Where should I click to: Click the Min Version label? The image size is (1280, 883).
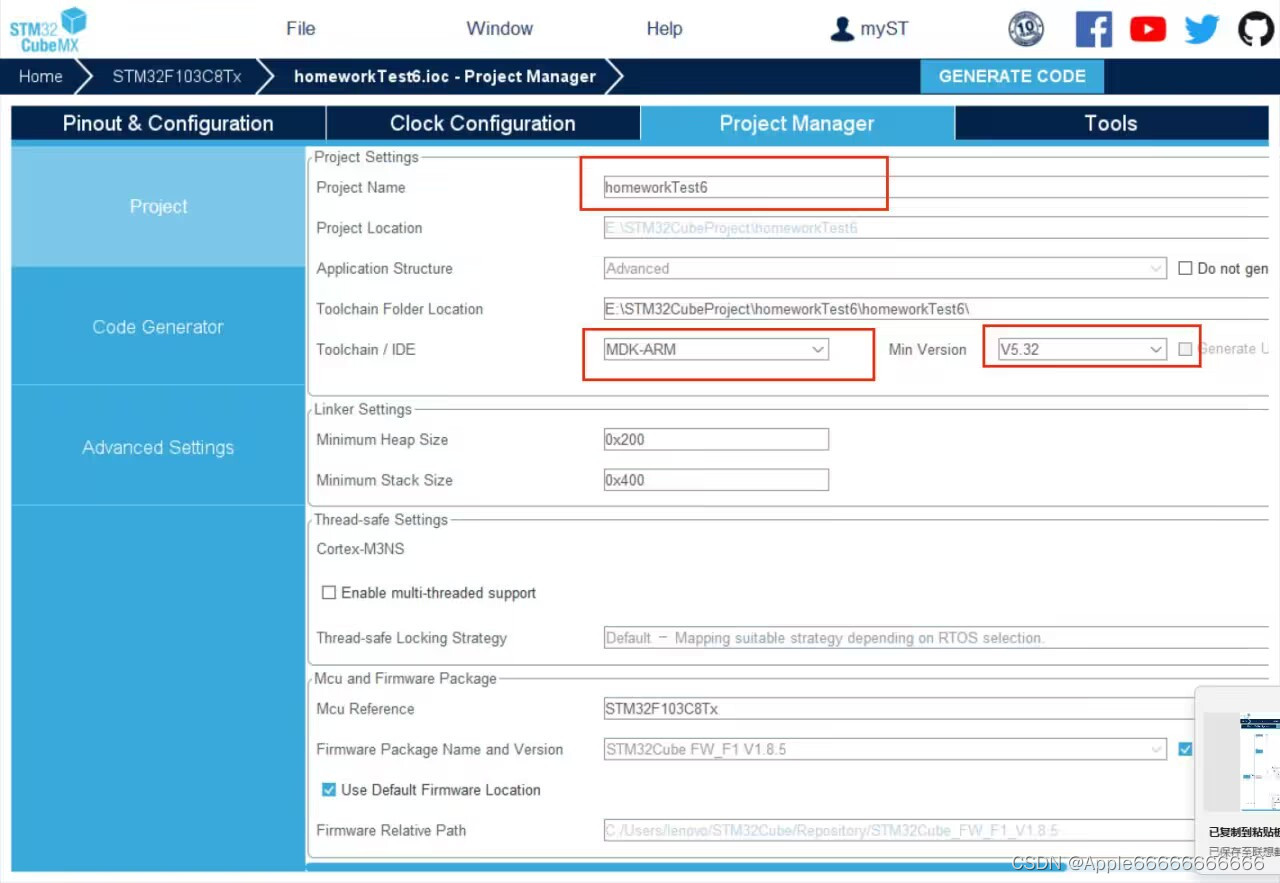tap(927, 349)
